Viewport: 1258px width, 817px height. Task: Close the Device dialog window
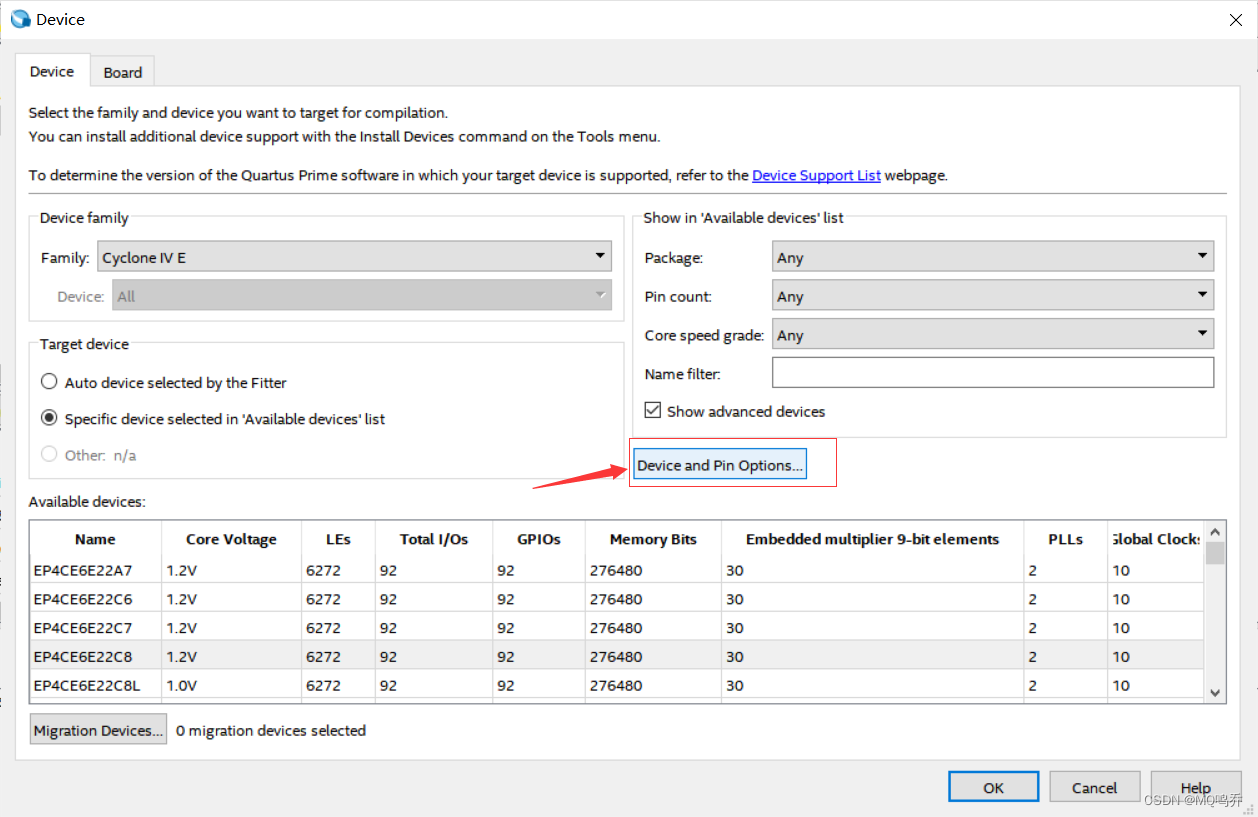(1235, 19)
